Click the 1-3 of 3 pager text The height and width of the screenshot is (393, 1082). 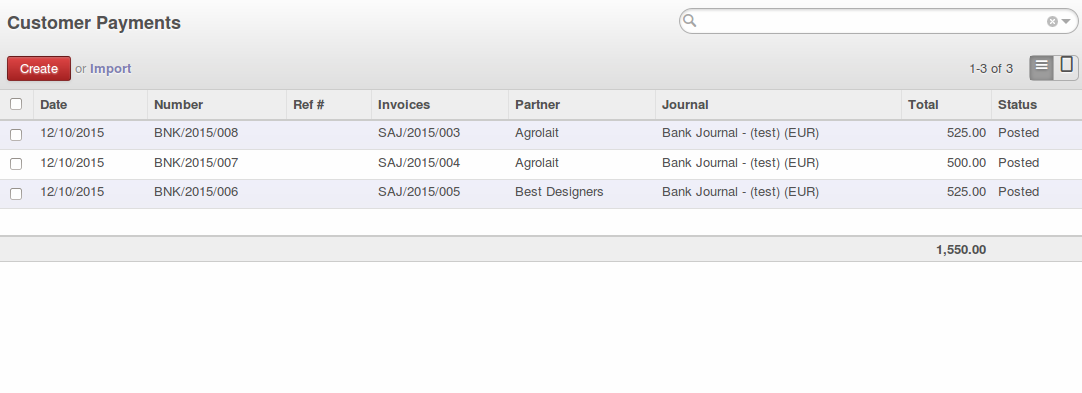point(991,68)
